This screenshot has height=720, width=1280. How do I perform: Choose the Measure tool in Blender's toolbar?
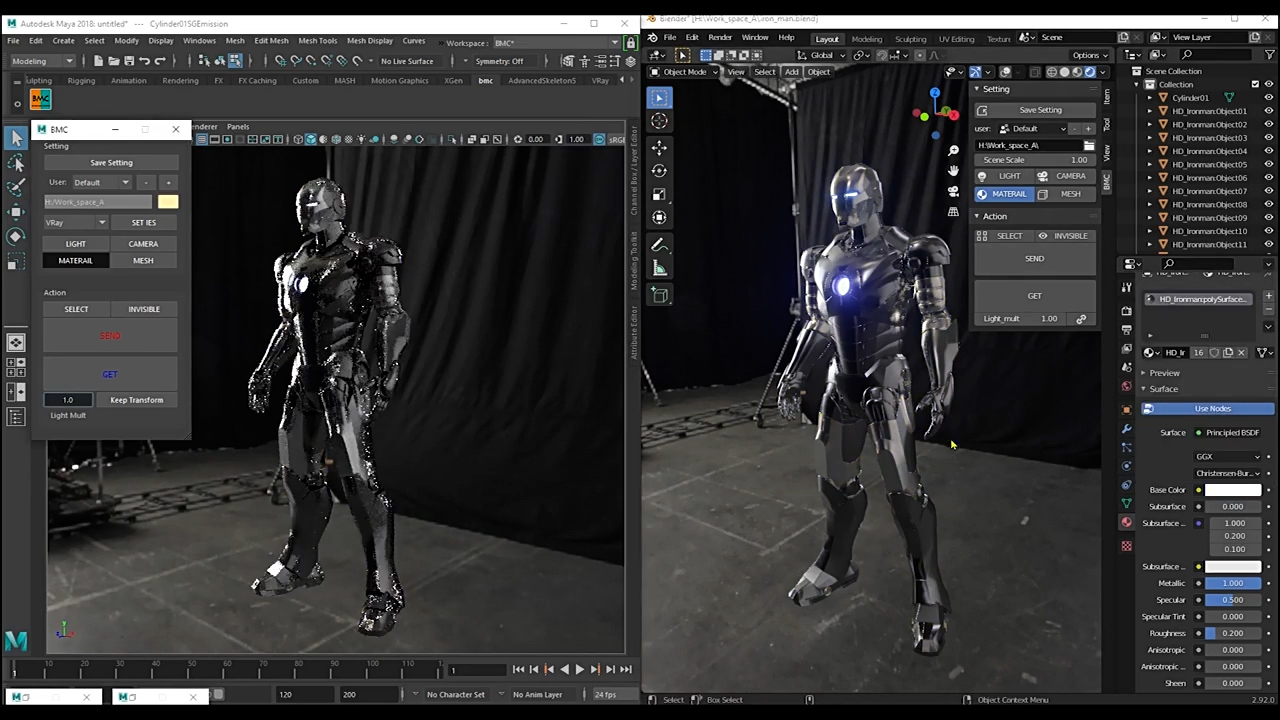pos(659,268)
